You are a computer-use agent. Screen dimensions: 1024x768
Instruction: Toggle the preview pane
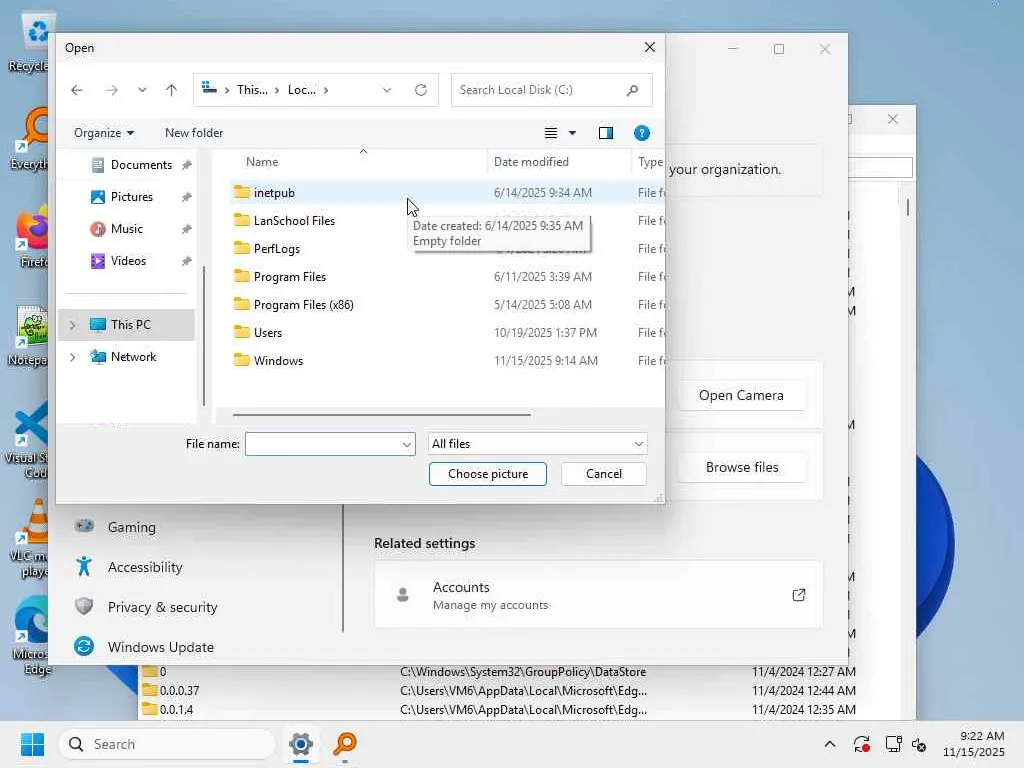click(x=605, y=133)
